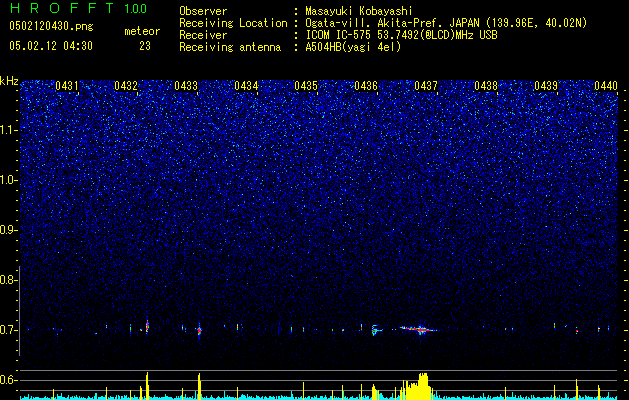Click the Receiver field label
This screenshot has height=400, width=629.
[x=203, y=35]
